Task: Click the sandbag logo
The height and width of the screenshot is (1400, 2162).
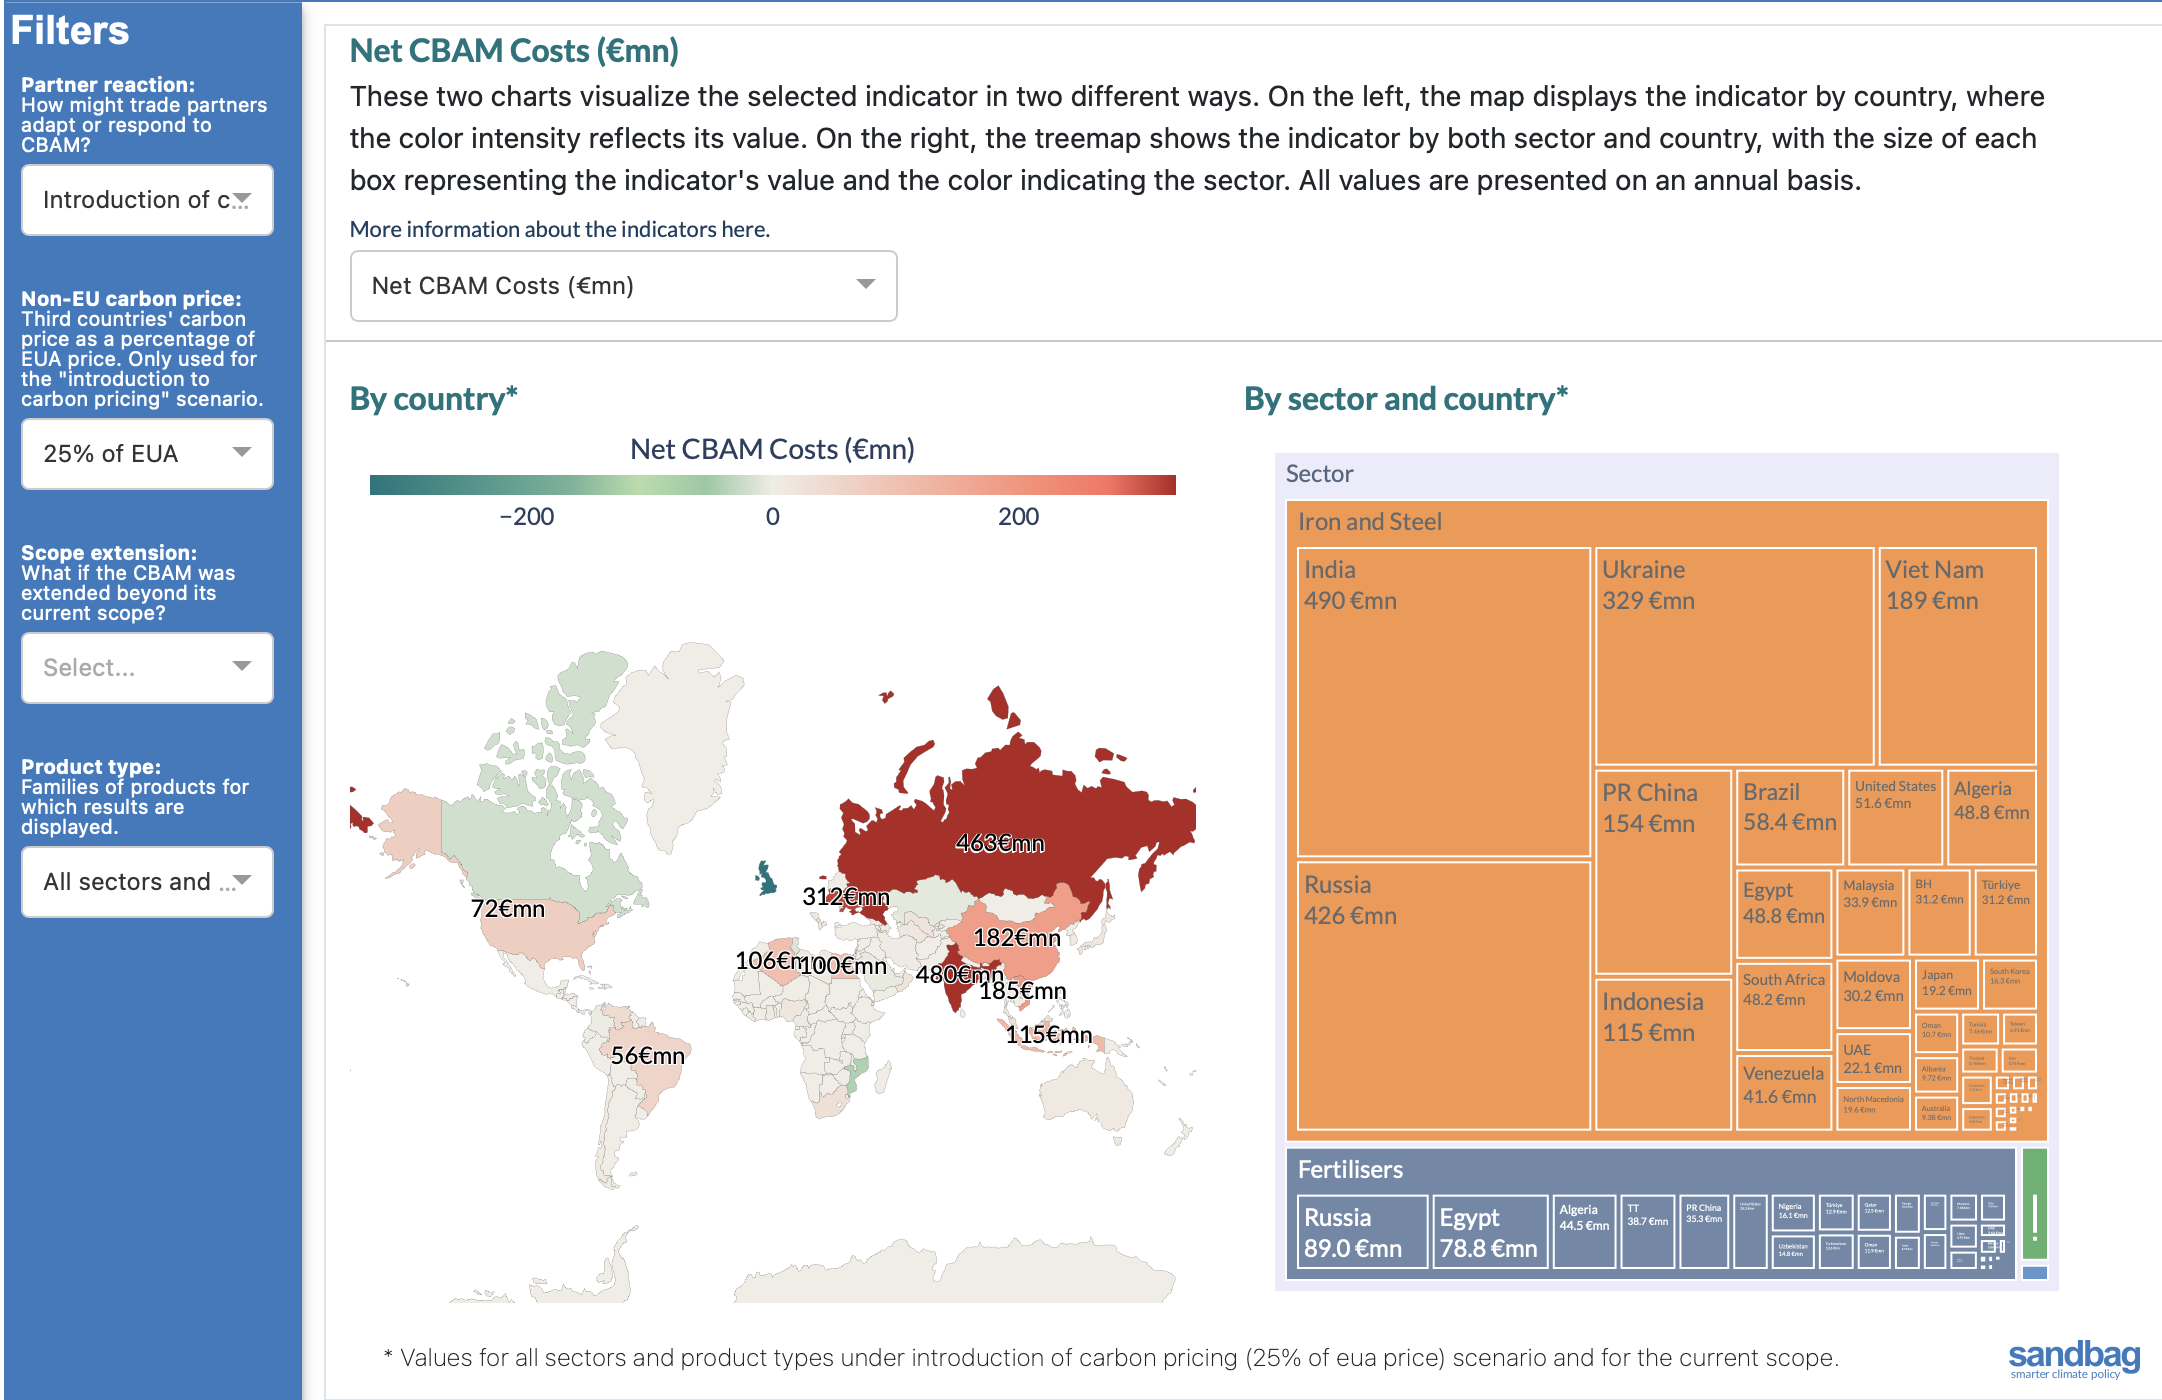Action: (2073, 1358)
